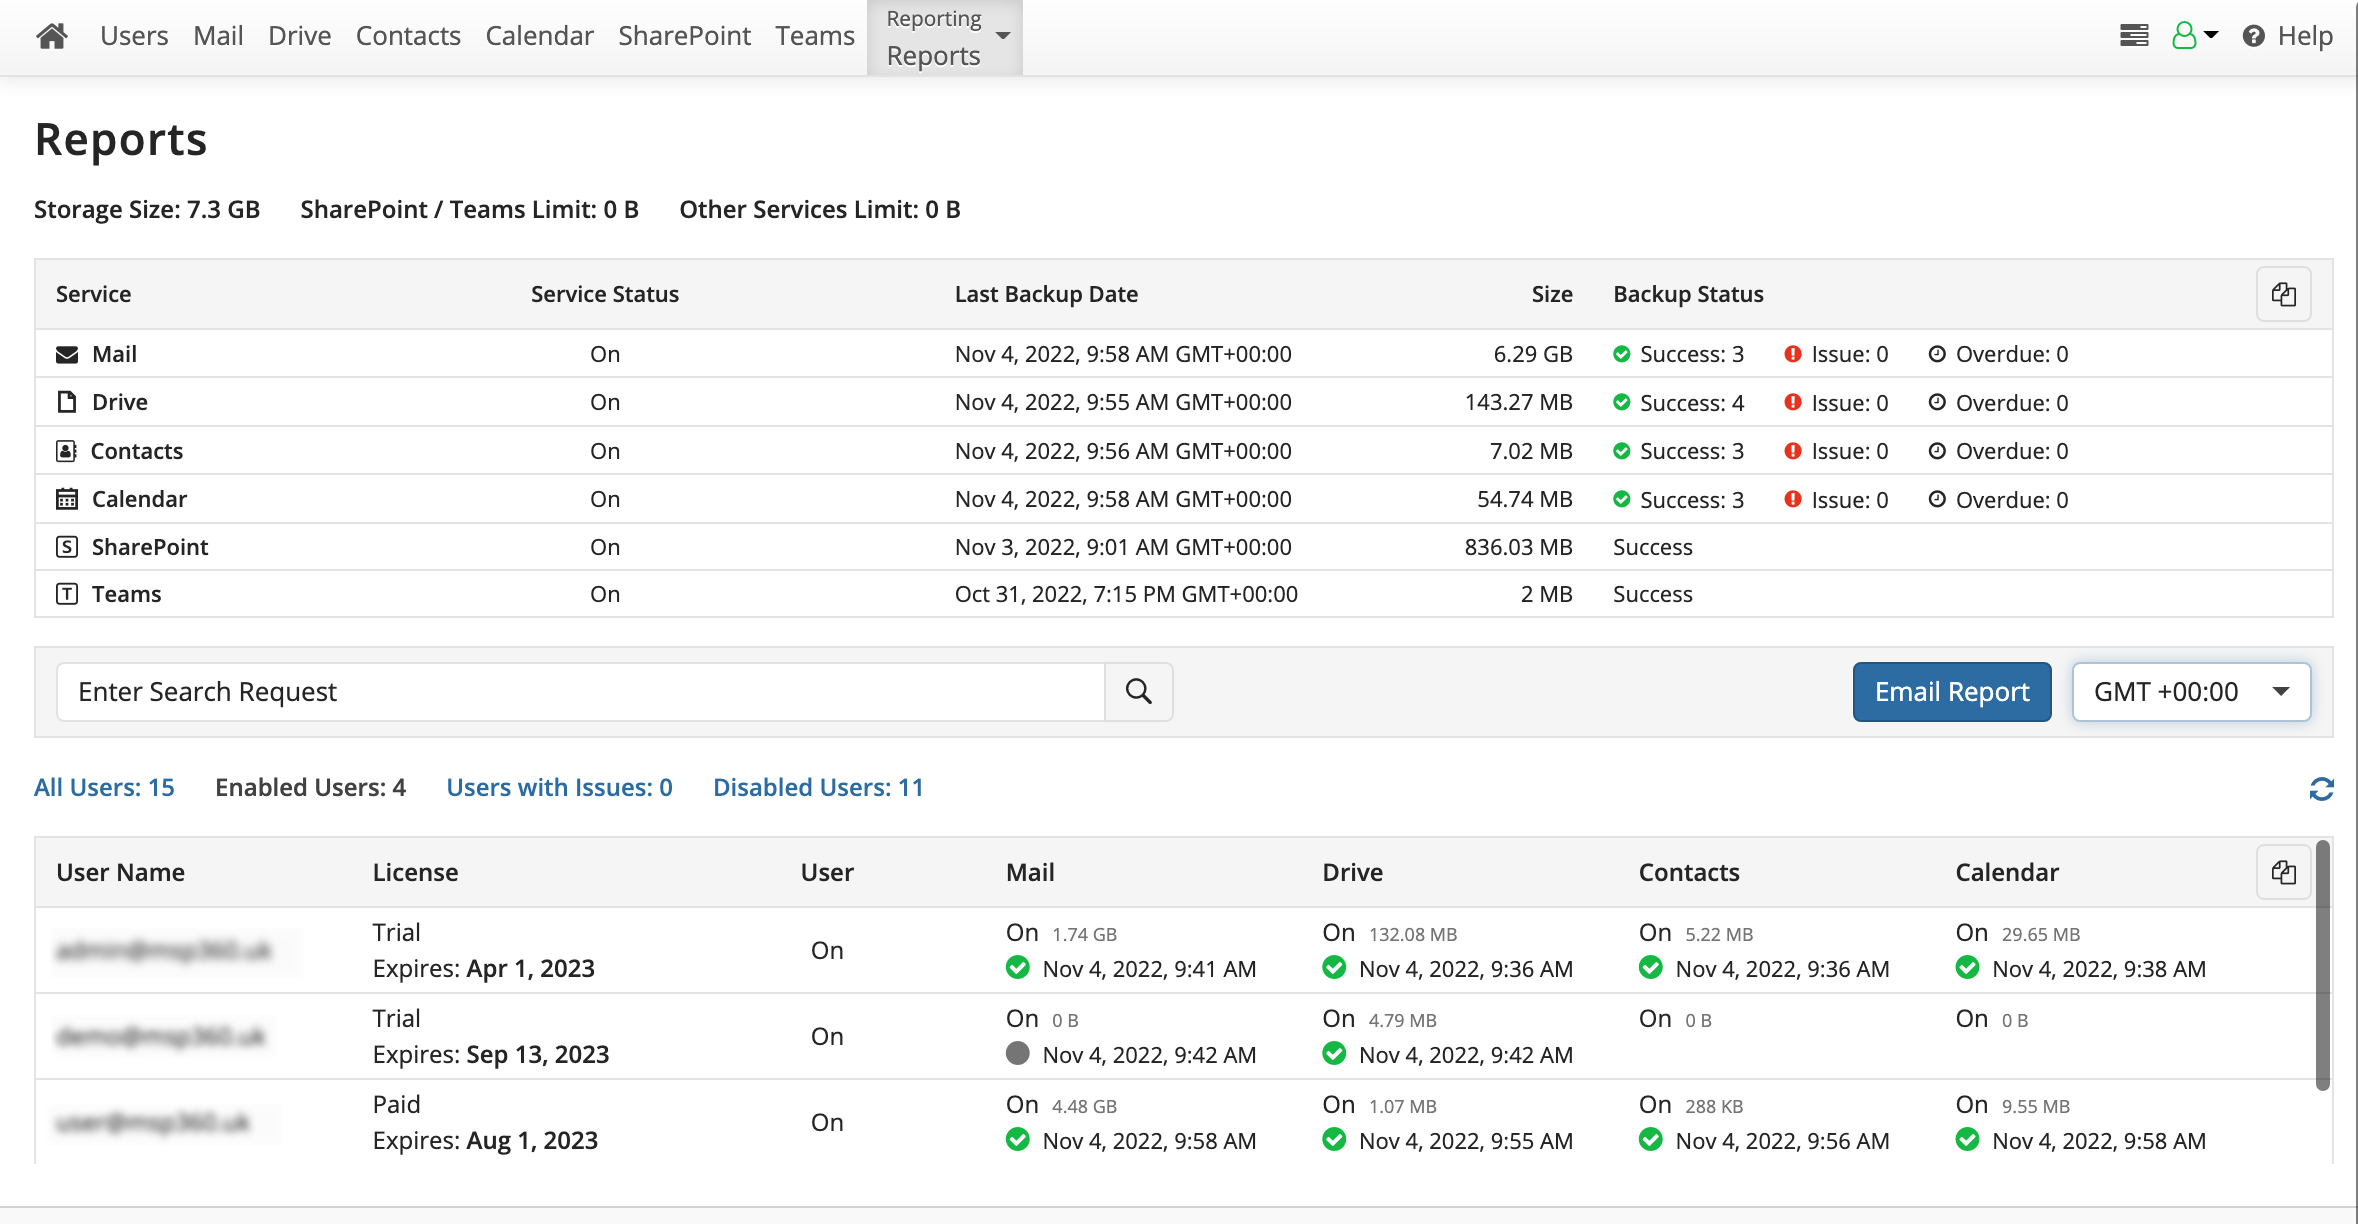
Task: Filter by Disabled Users: 11
Action: [818, 788]
